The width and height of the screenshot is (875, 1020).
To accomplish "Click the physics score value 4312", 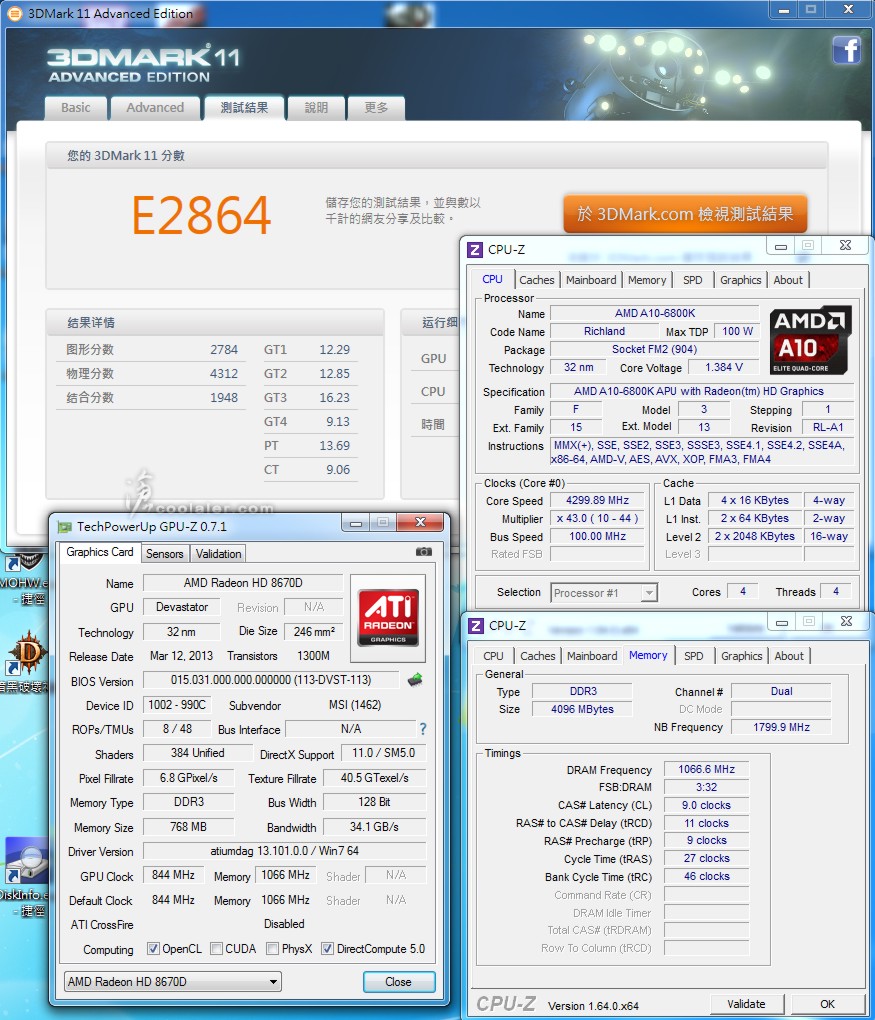I will (224, 373).
